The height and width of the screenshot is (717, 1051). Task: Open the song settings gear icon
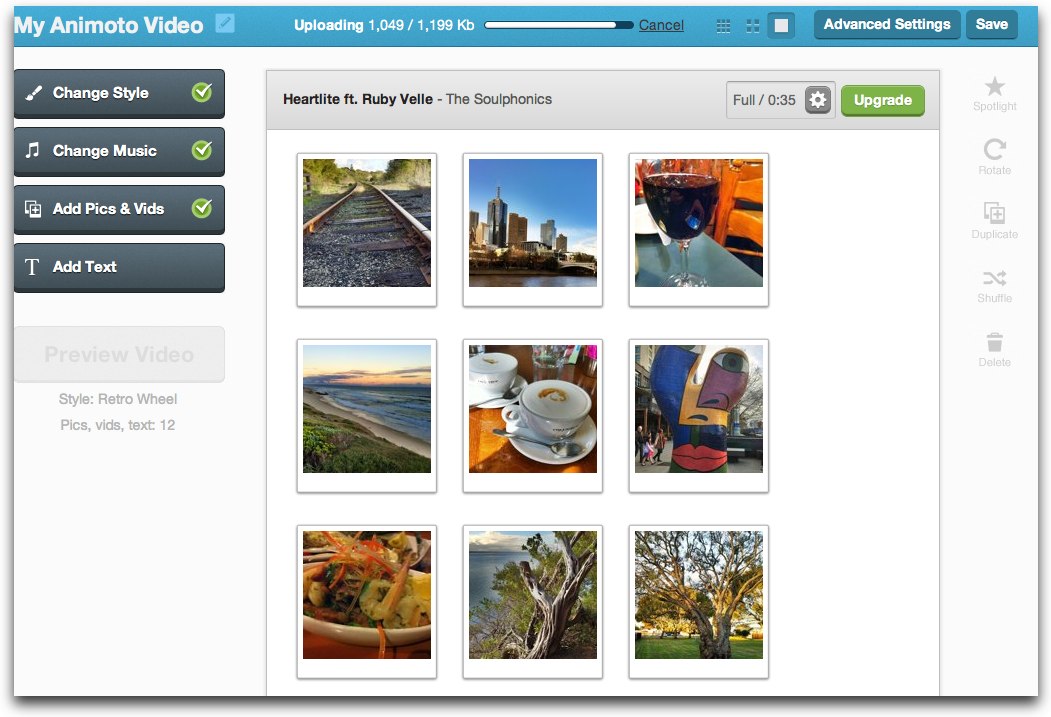coord(817,100)
